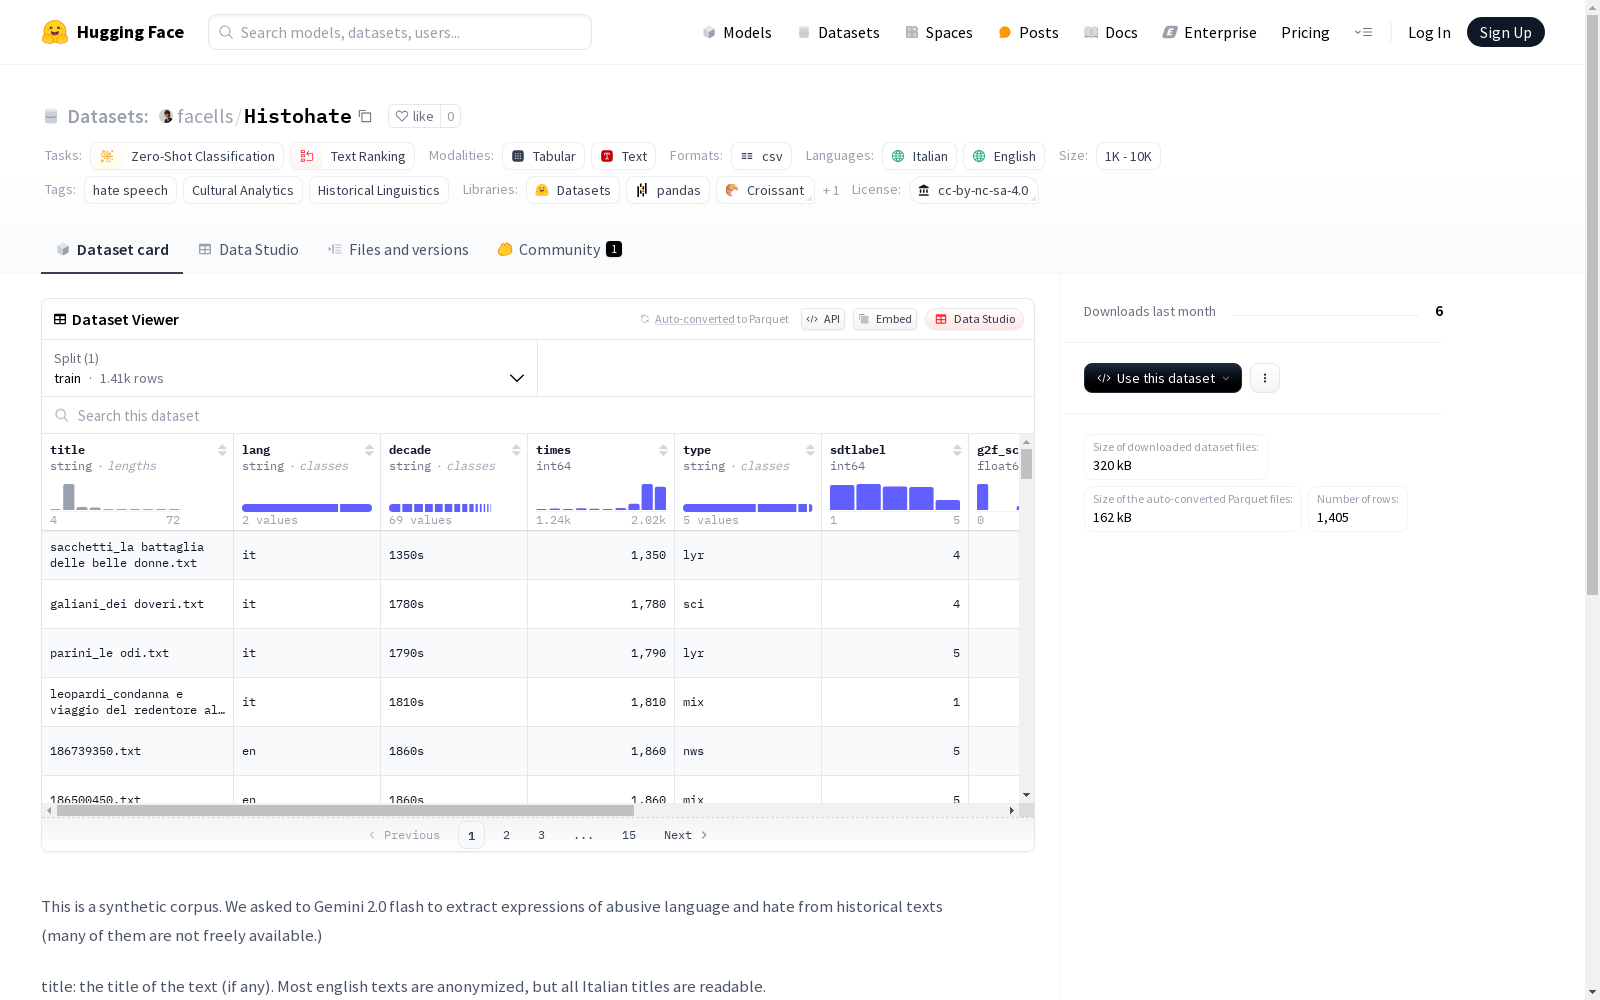Open the Pricing page
Viewport: 1600px width, 1000px height.
[1305, 32]
